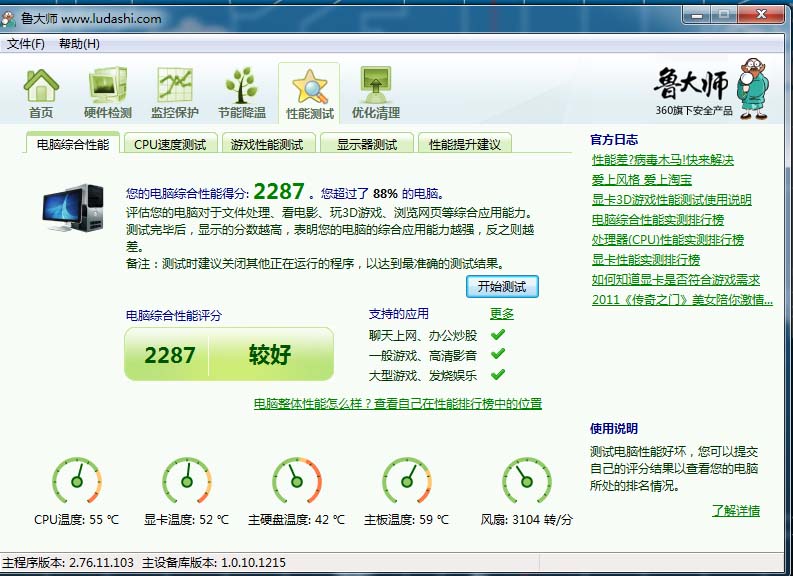
Task: Click the 88% percentile text
Action: point(385,193)
